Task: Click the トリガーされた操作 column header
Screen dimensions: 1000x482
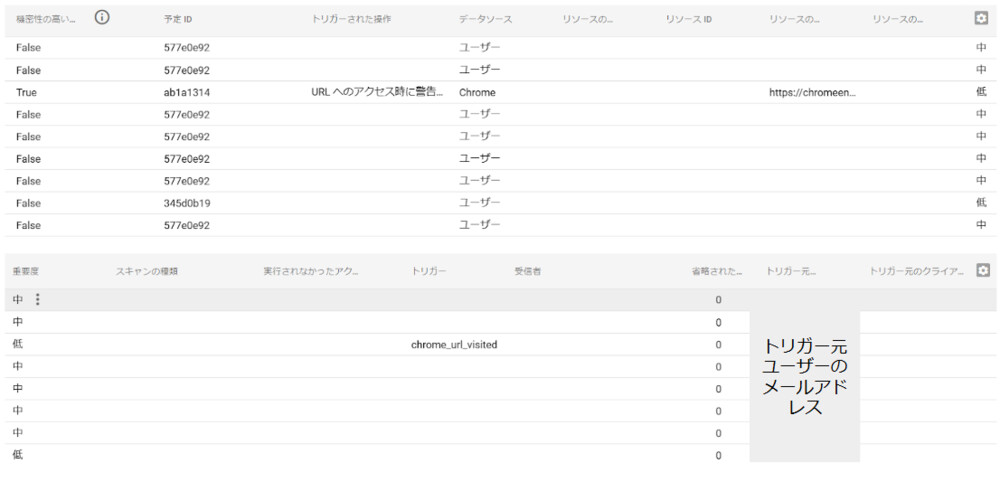Action: click(351, 19)
